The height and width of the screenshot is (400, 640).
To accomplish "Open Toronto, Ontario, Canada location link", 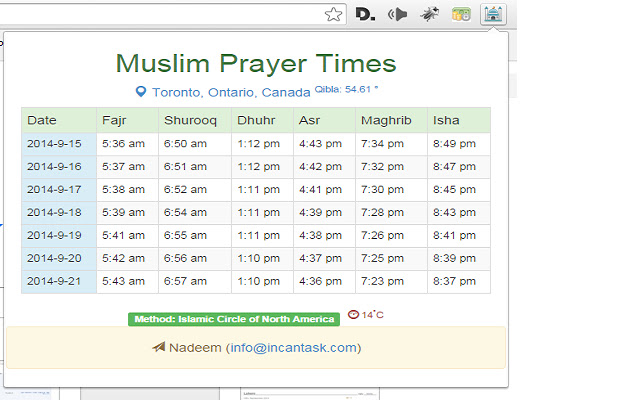I will pyautogui.click(x=231, y=92).
